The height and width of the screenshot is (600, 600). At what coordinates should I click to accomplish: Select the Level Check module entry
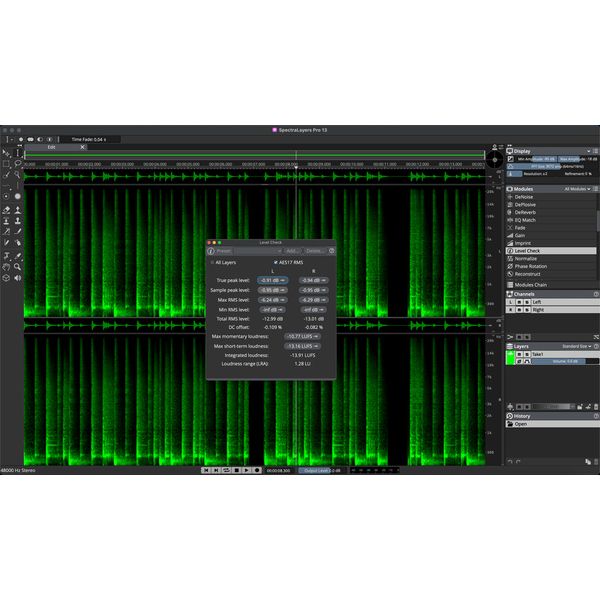(x=551, y=251)
